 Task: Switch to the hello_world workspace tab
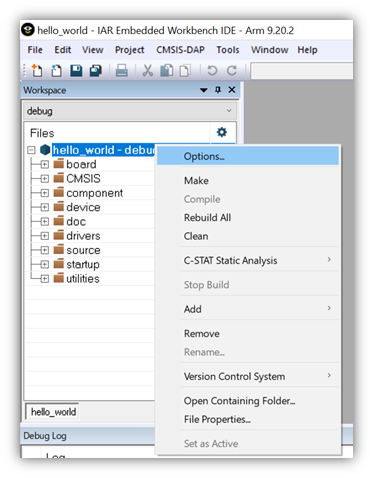[x=53, y=412]
